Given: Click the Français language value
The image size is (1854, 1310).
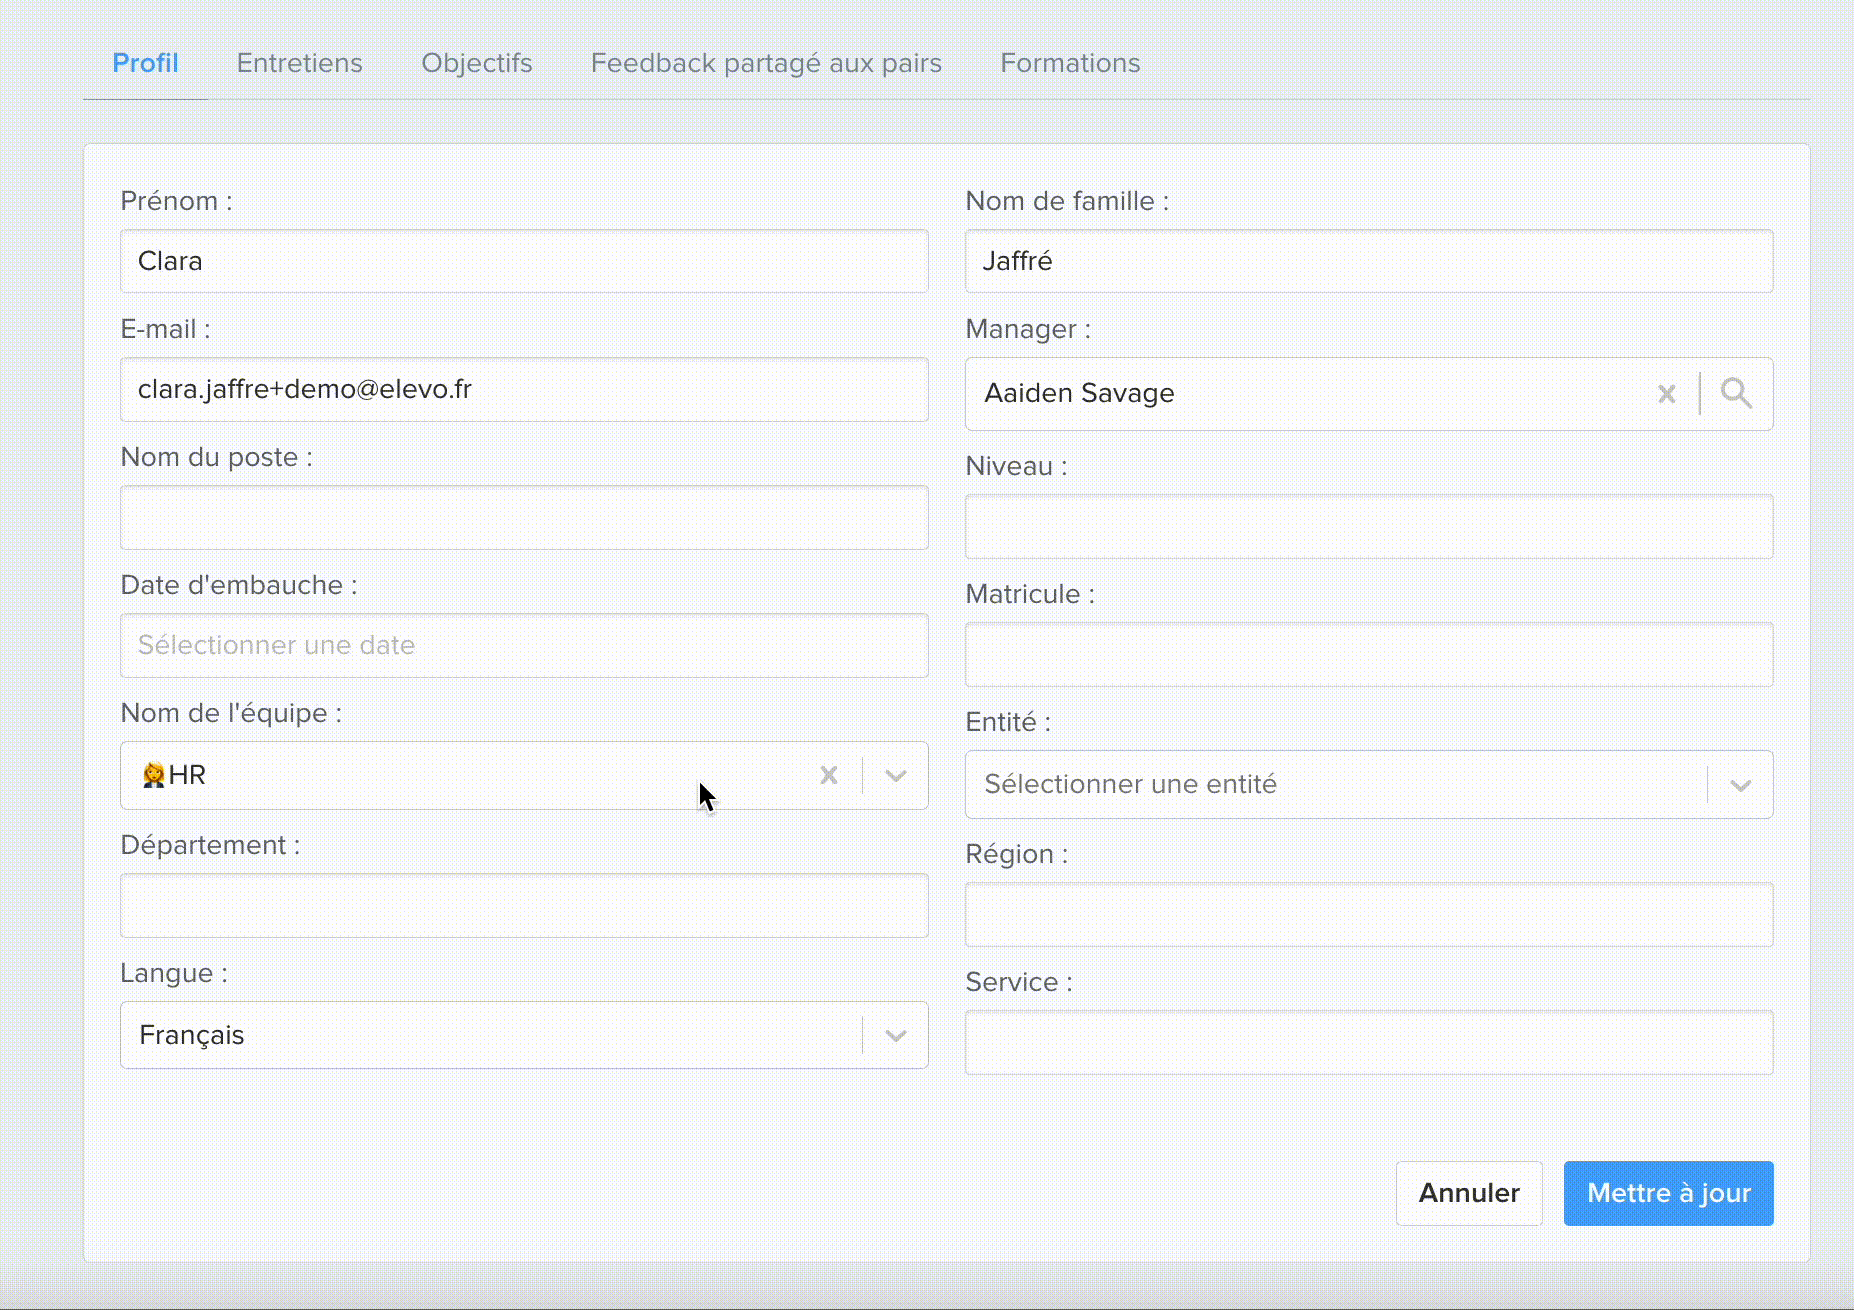Looking at the screenshot, I should pyautogui.click(x=191, y=1035).
